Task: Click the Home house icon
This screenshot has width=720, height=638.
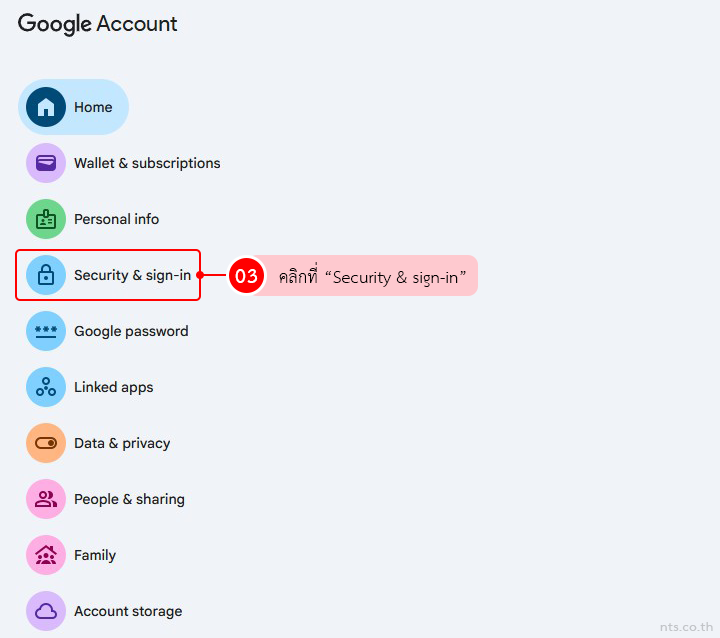Action: tap(46, 107)
